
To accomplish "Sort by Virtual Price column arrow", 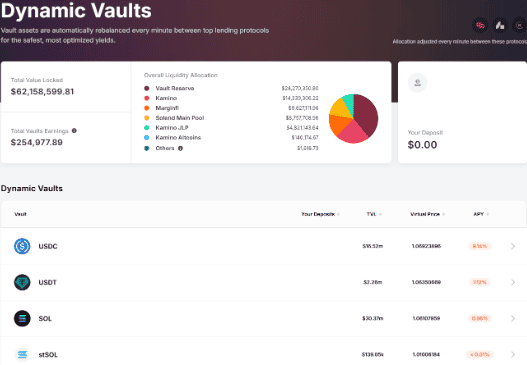I will (444, 214).
